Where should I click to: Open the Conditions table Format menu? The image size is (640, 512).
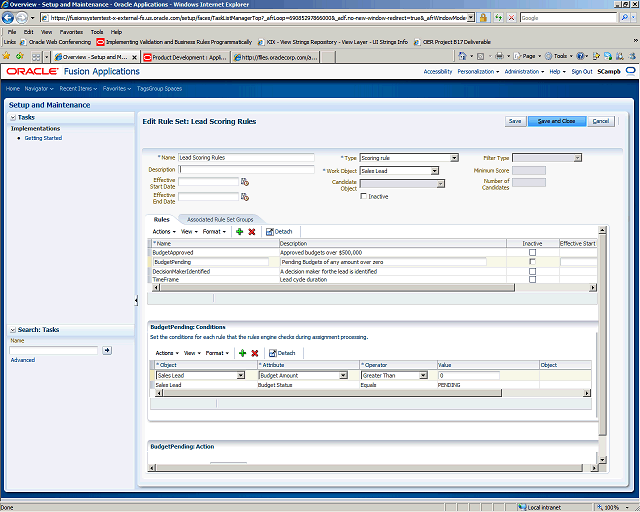[x=217, y=353]
